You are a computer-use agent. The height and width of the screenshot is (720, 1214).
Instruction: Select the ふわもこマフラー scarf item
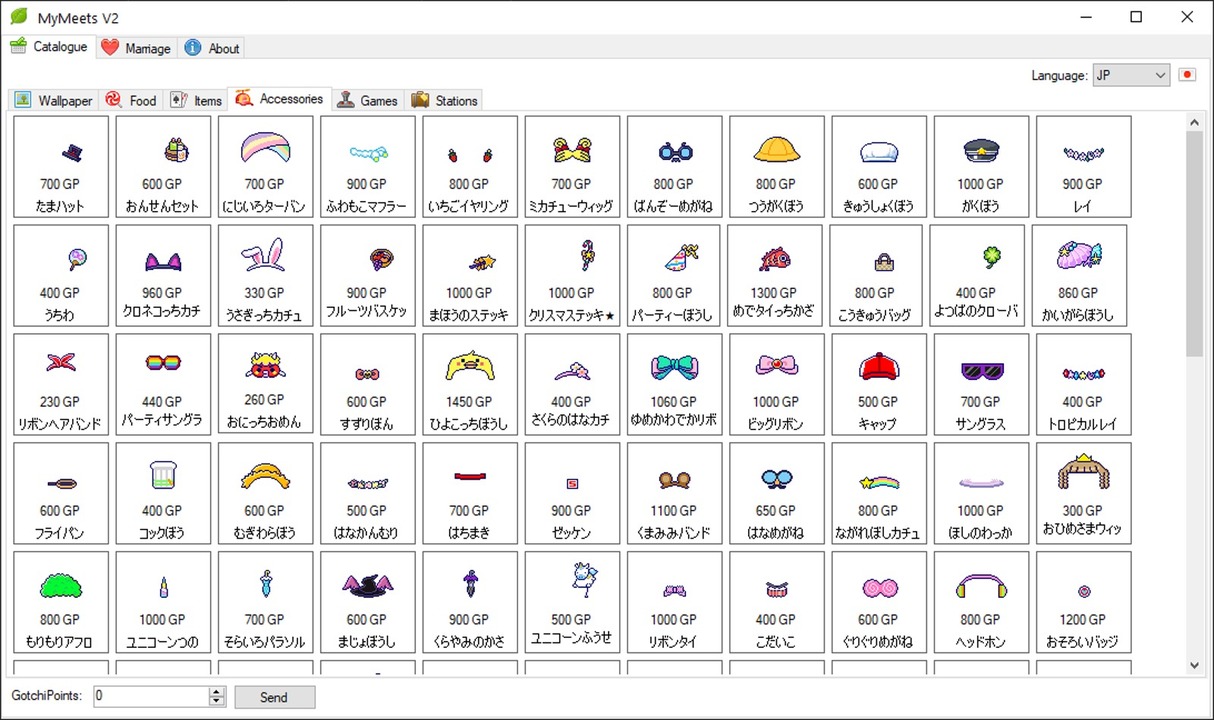pos(368,166)
